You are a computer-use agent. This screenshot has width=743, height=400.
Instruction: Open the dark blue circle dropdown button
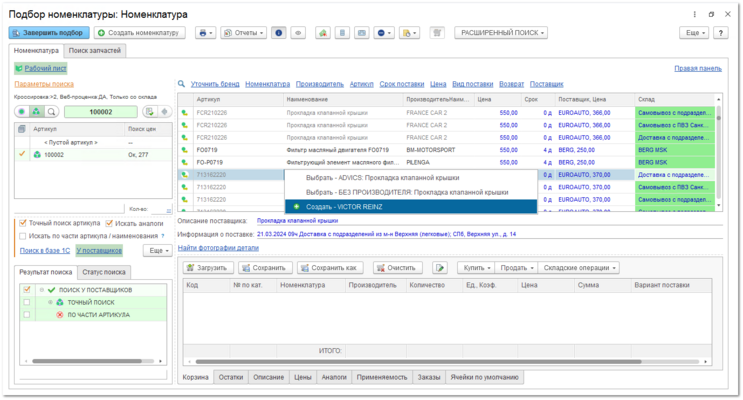[x=384, y=33]
